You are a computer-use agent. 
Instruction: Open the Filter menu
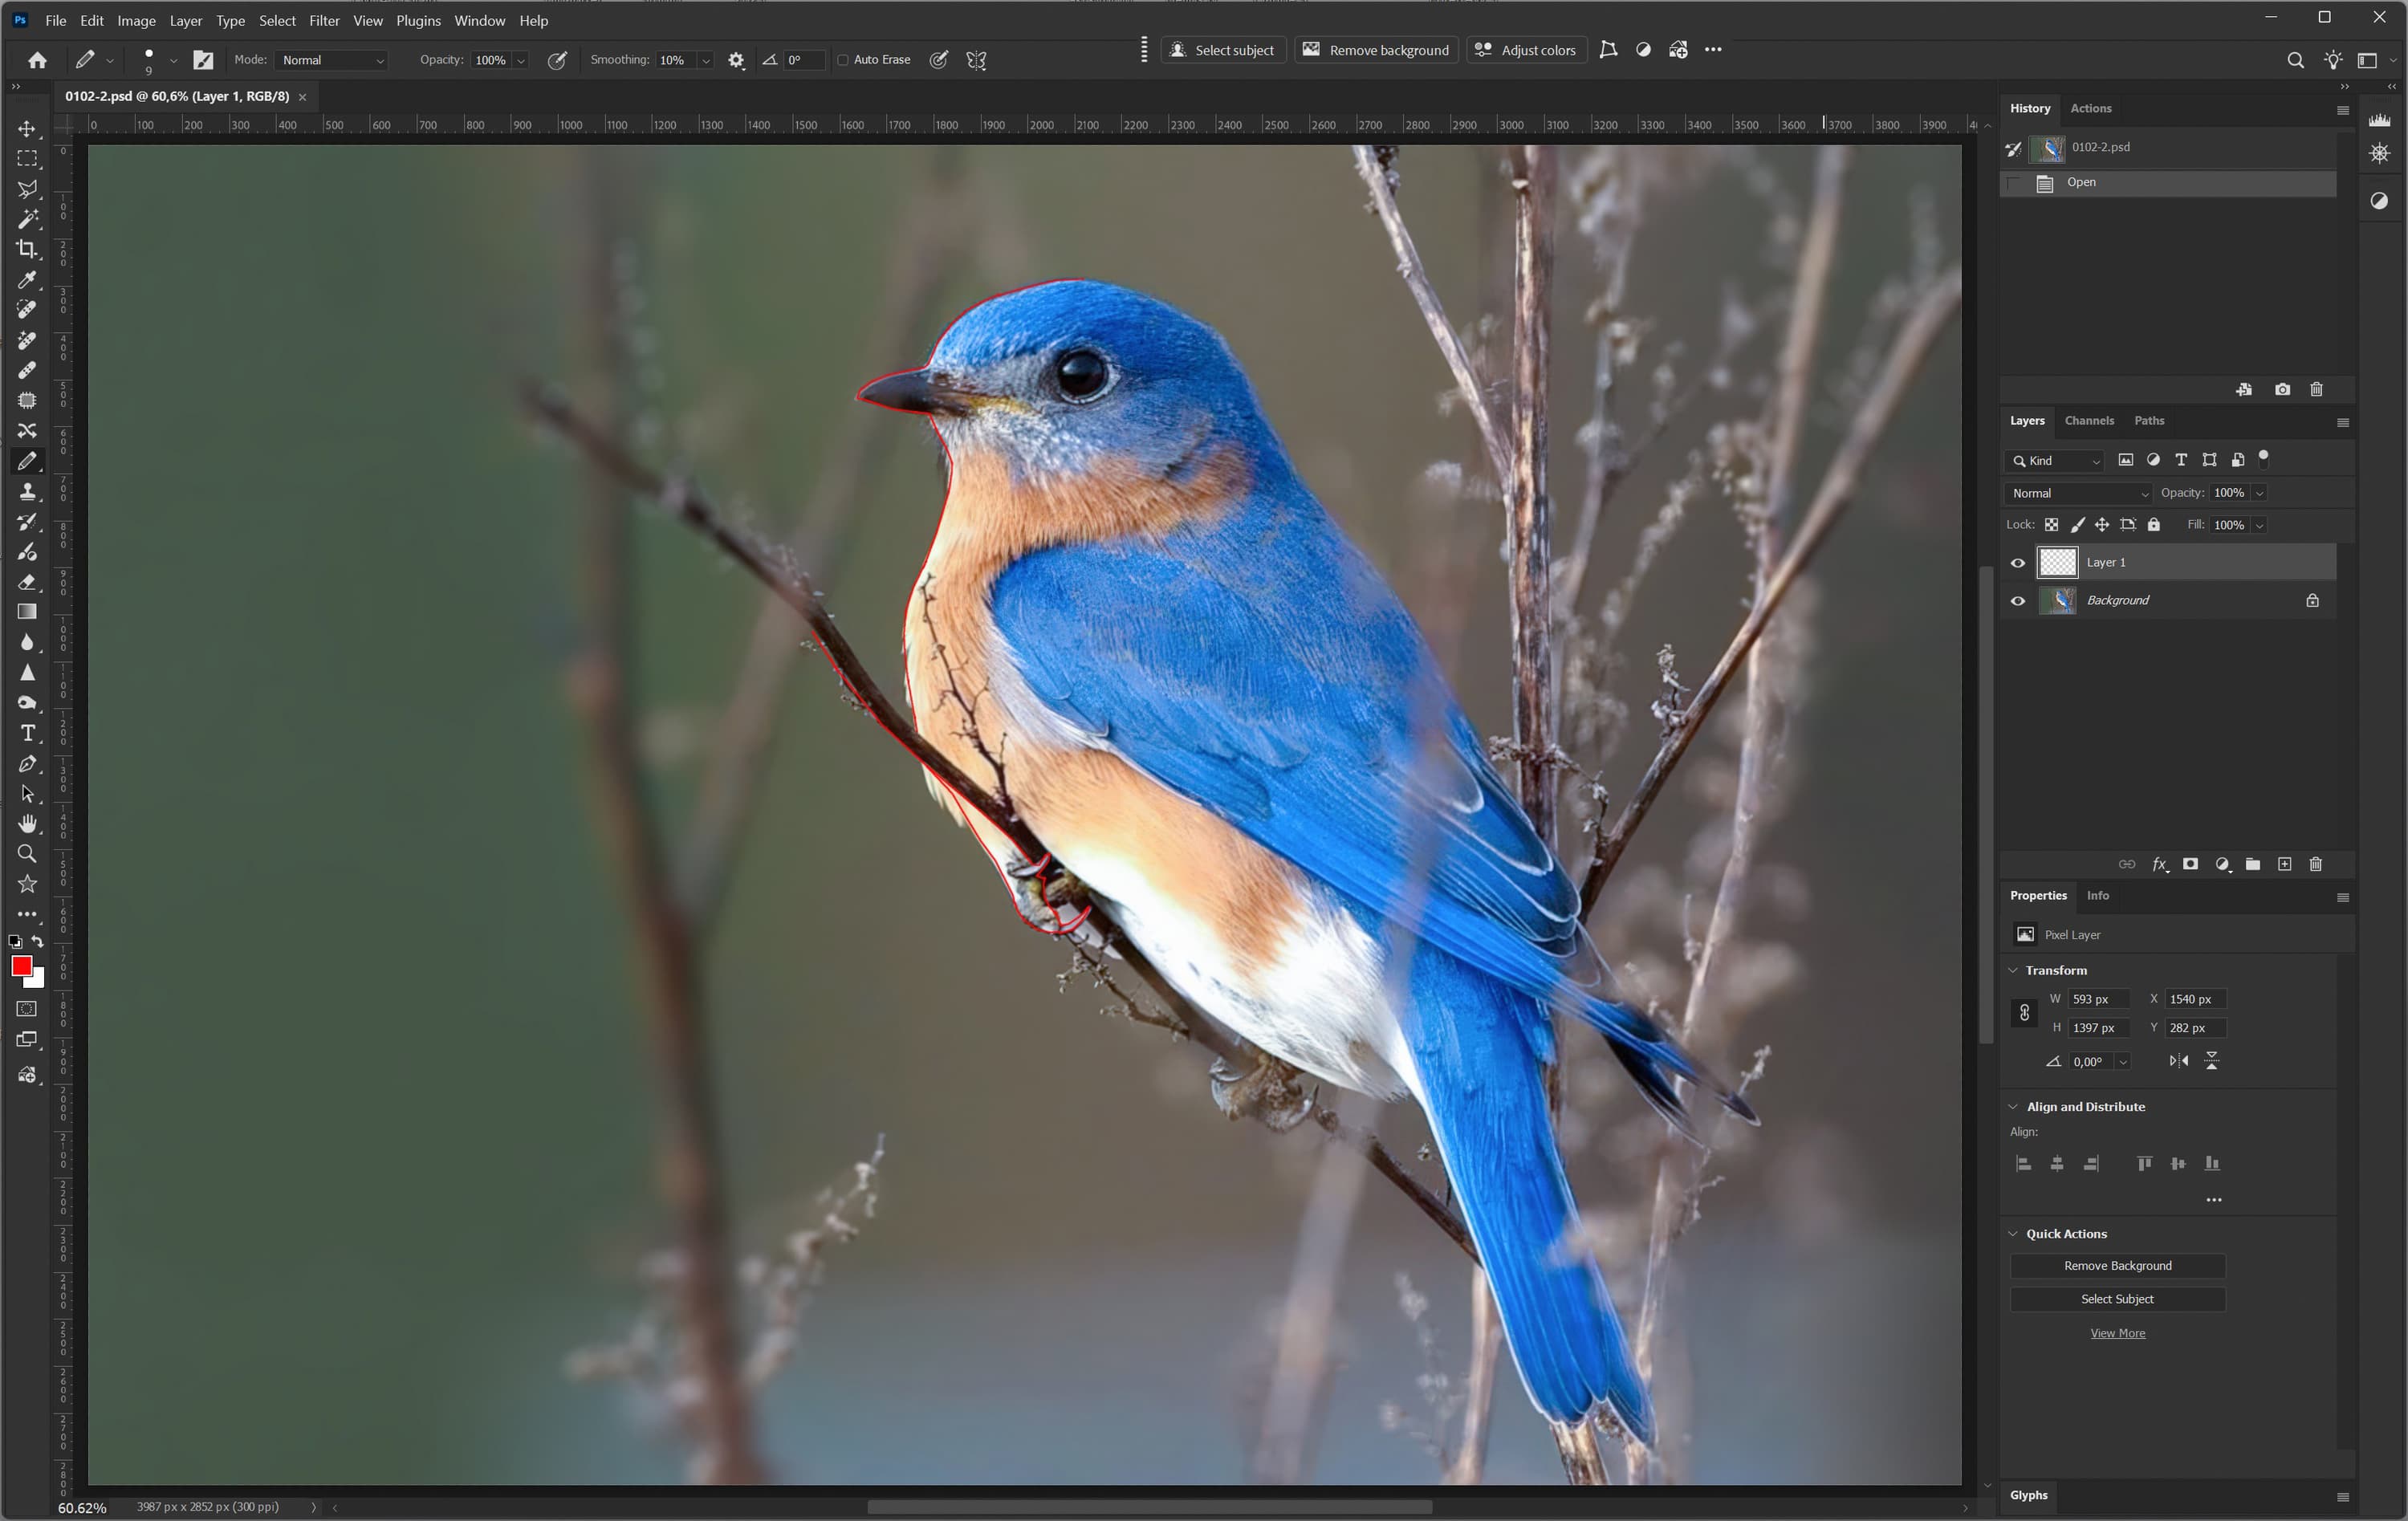tap(324, 20)
